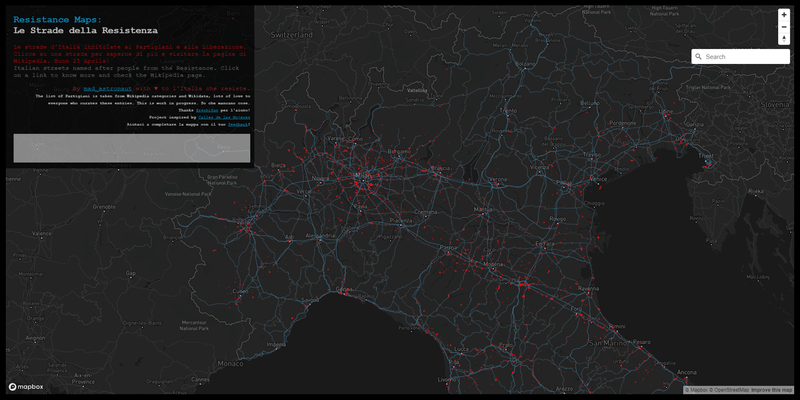
Task: Click the zoom in plus button
Action: click(x=784, y=15)
